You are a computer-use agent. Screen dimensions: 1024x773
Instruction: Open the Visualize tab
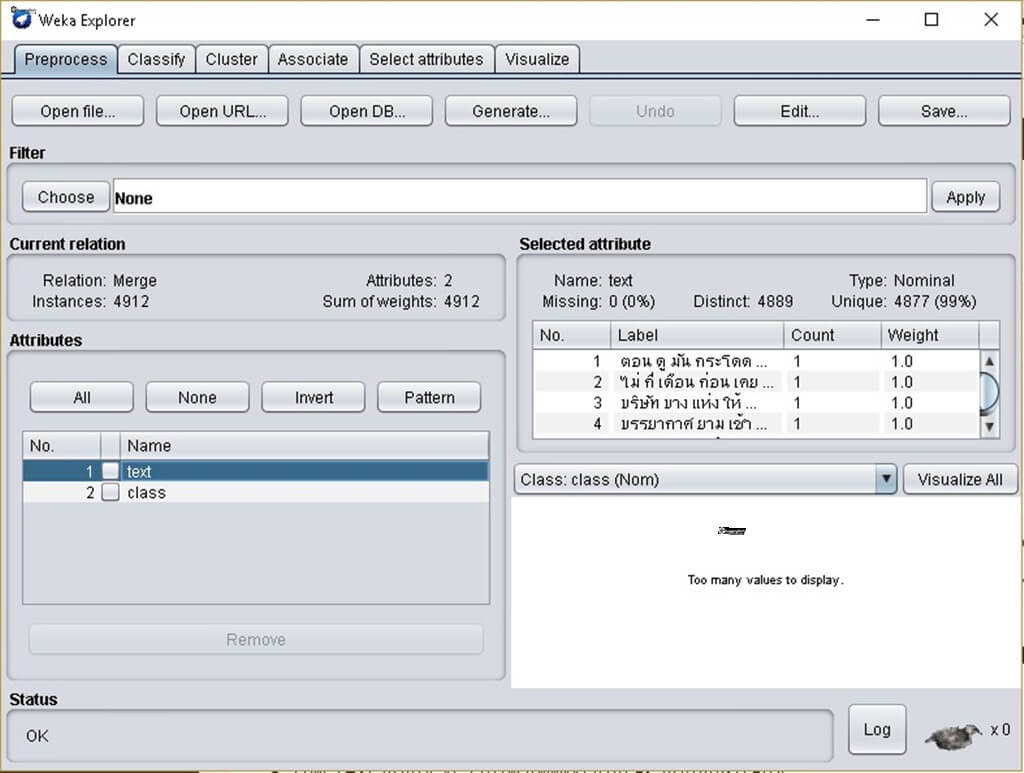537,59
